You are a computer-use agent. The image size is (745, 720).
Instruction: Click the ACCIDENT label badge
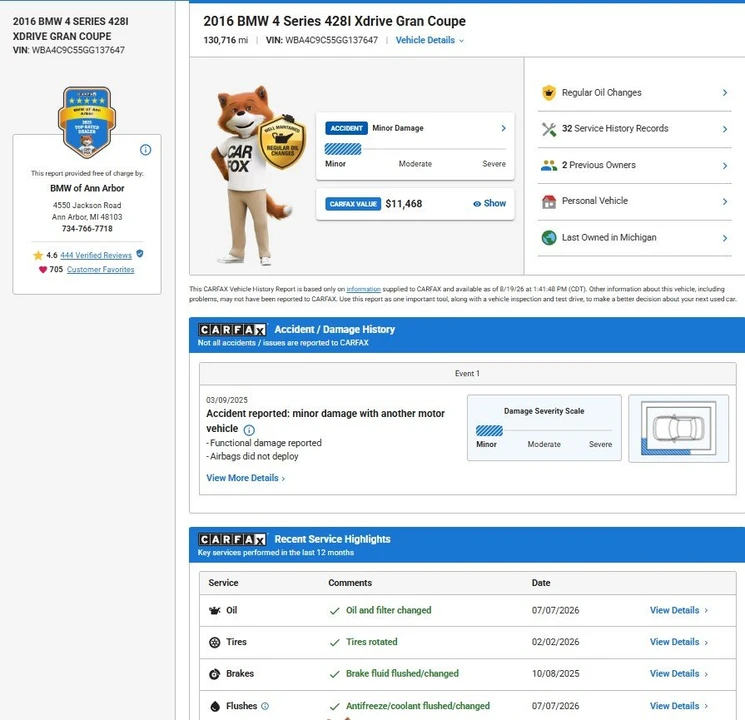(x=346, y=128)
